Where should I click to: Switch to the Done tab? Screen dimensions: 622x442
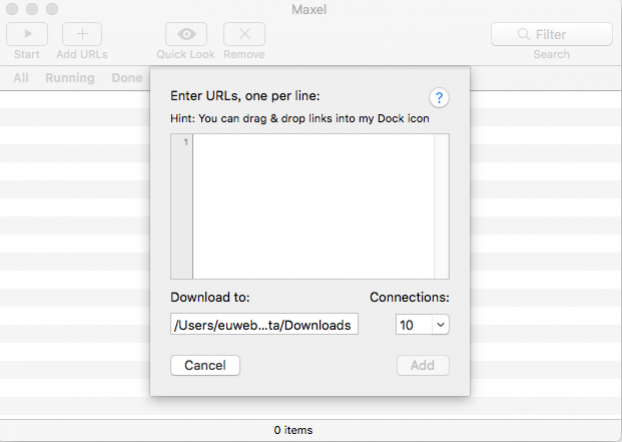click(x=127, y=78)
